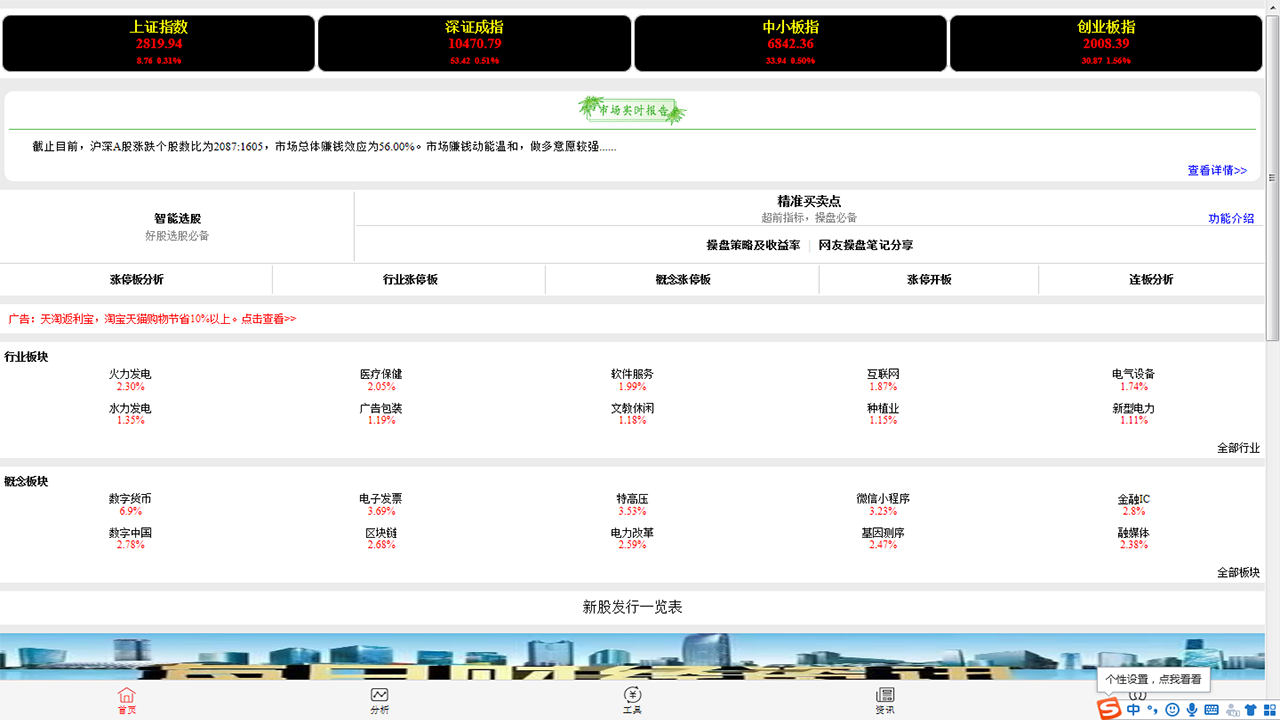The width and height of the screenshot is (1280, 720).
Task: Click the Sogou input method logo
Action: 1109,710
